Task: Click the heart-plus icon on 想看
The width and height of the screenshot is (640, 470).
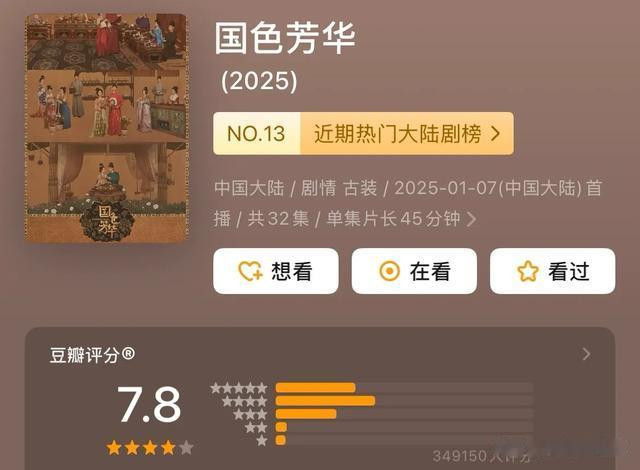Action: click(x=250, y=271)
